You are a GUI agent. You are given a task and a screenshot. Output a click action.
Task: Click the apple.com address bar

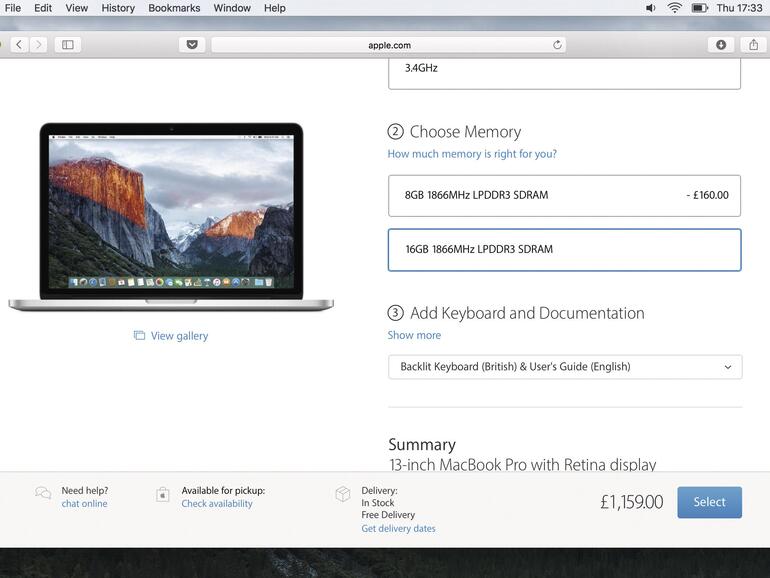(x=388, y=45)
